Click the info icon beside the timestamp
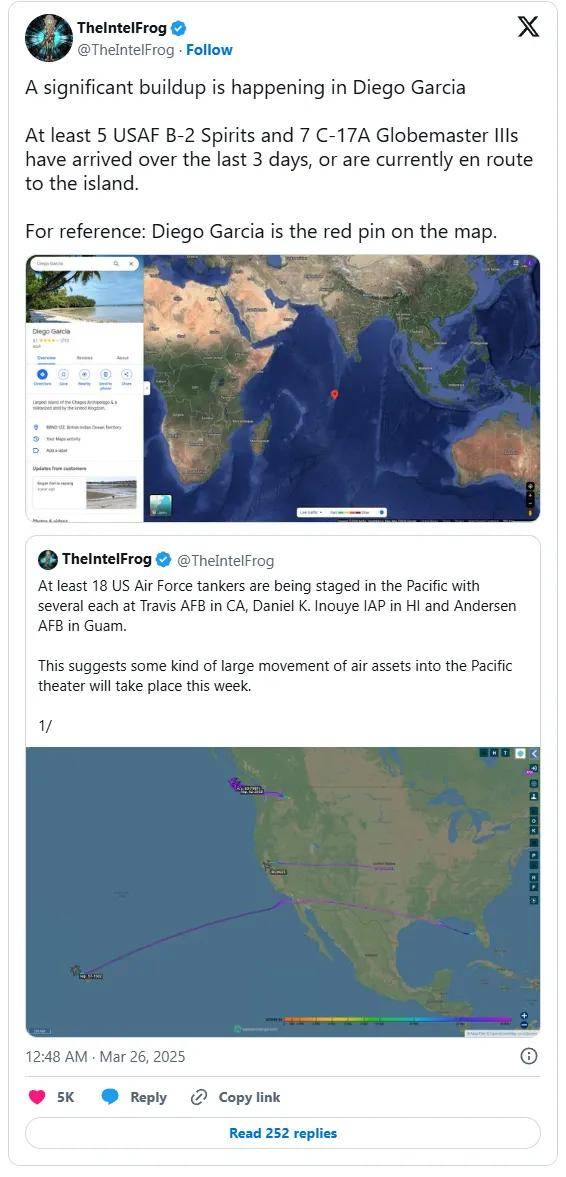Image resolution: width=566 pixels, height=1177 pixels. [528, 1056]
